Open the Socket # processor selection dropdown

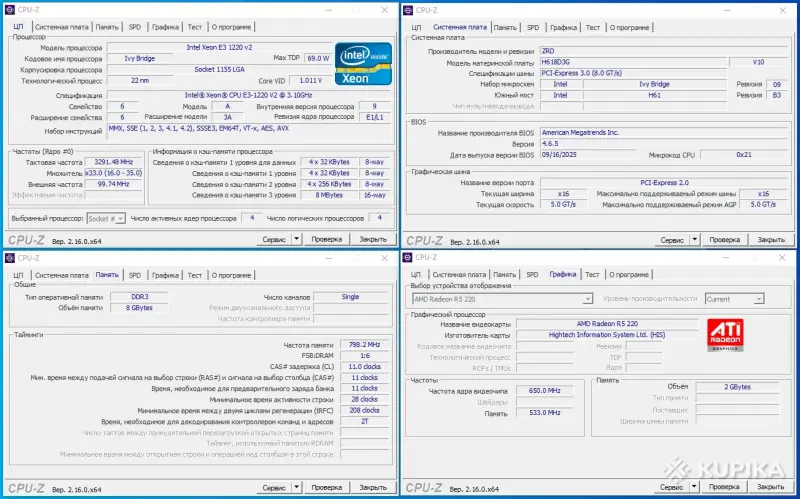pos(106,218)
